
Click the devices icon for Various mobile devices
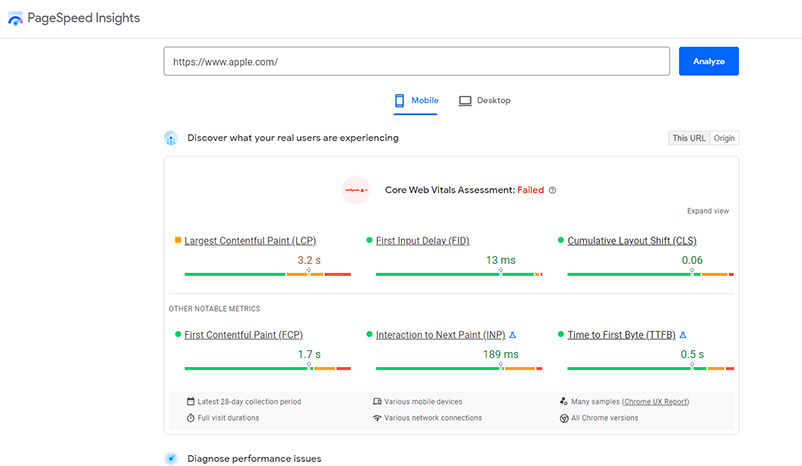pos(377,402)
